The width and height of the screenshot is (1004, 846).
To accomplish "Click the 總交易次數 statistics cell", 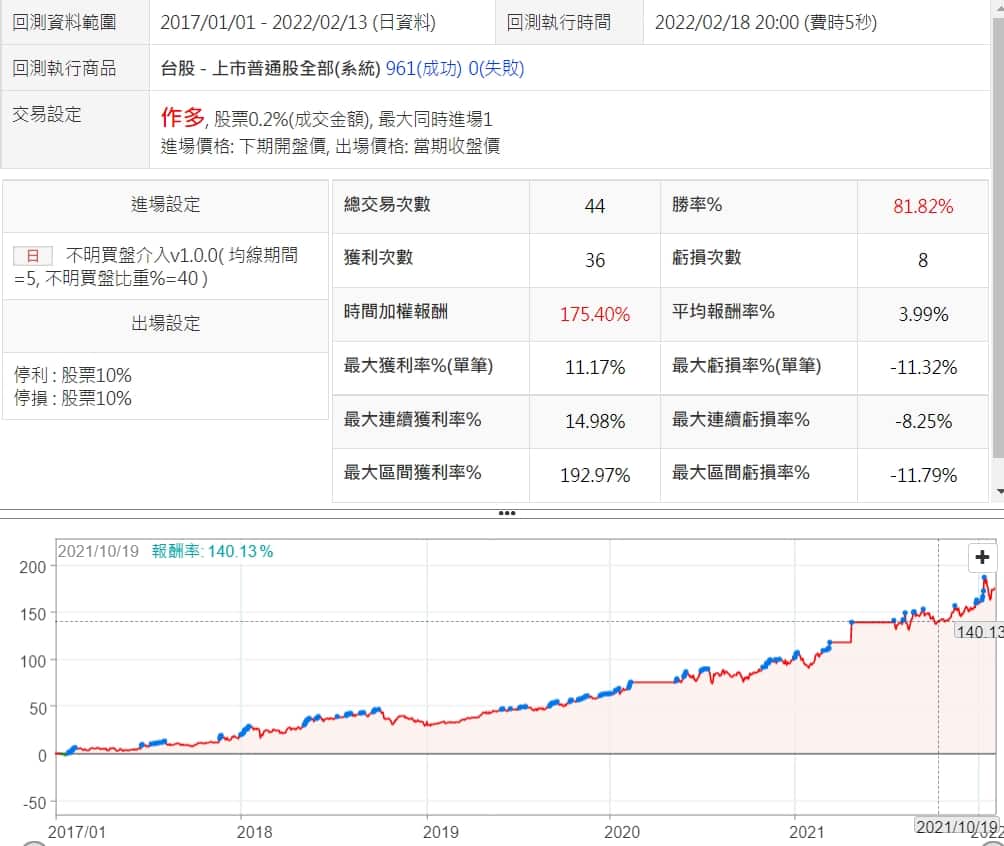I will coord(387,205).
